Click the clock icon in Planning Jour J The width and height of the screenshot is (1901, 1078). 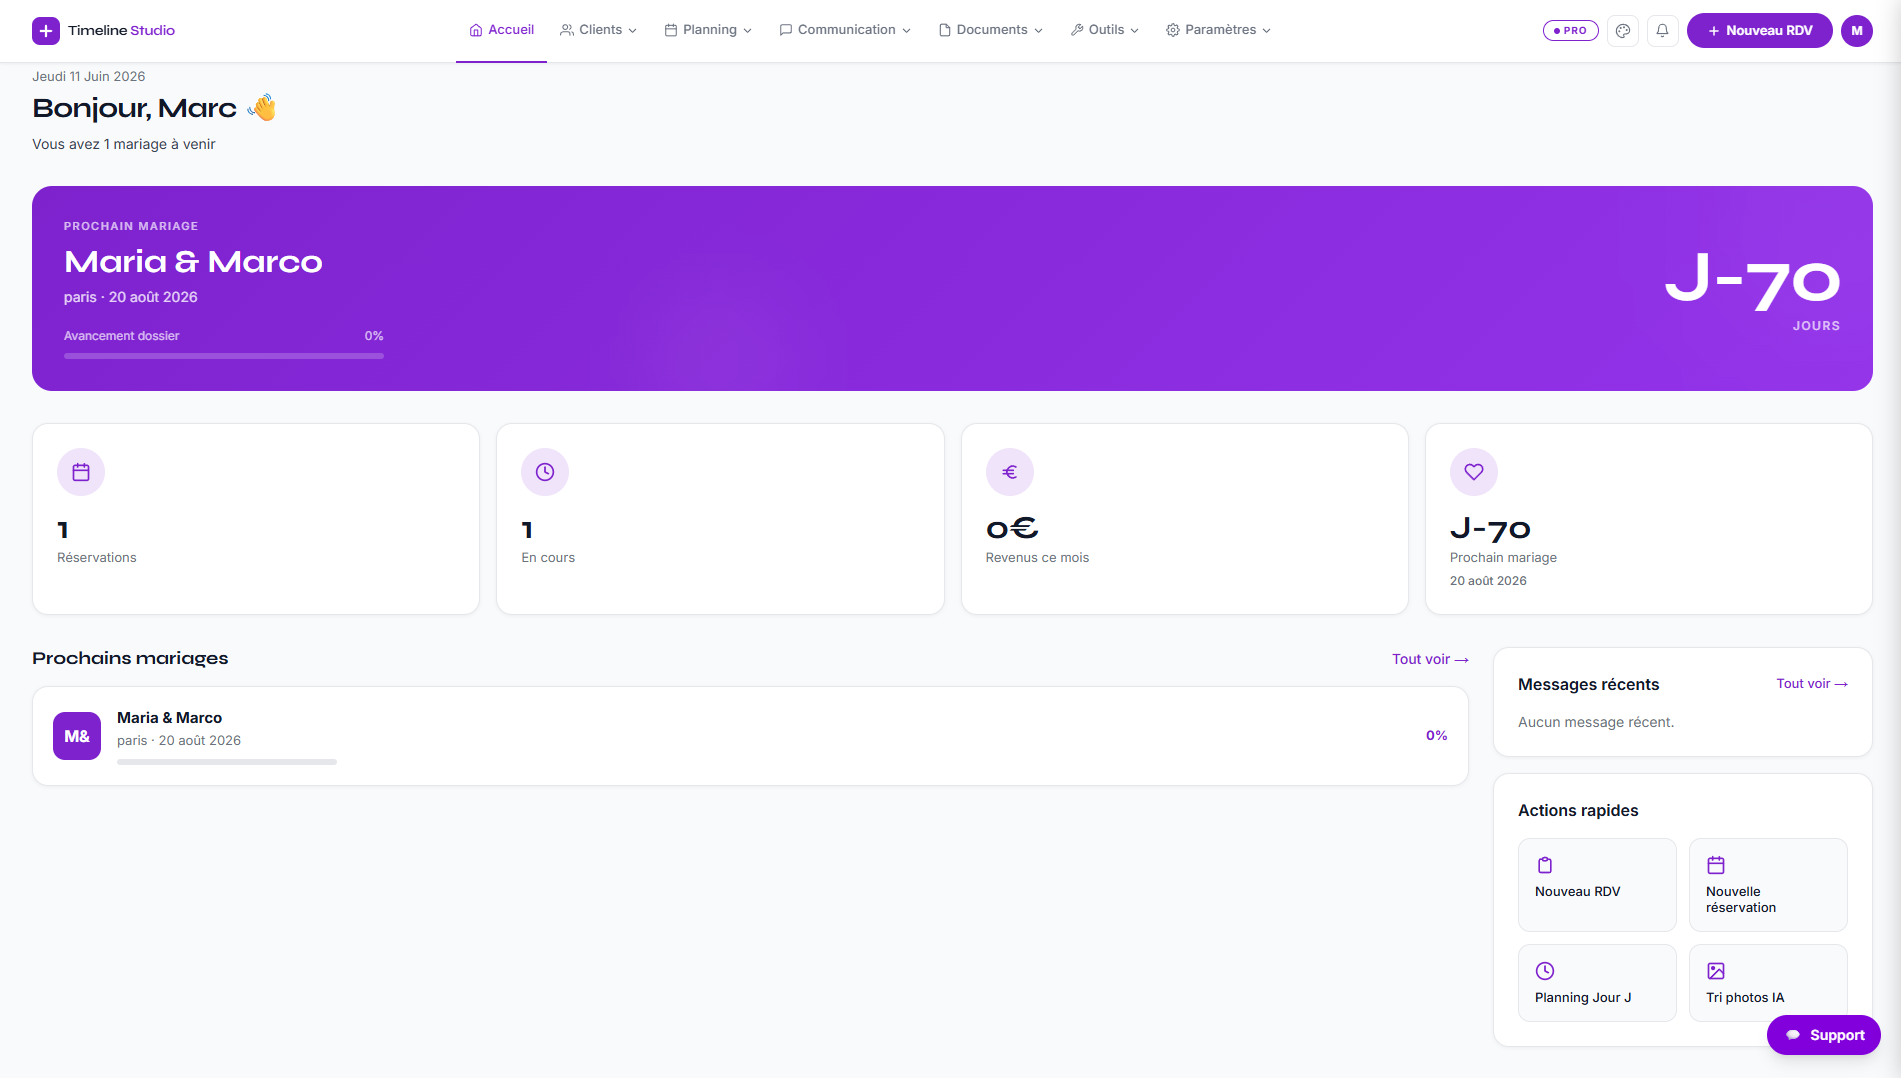pyautogui.click(x=1545, y=971)
